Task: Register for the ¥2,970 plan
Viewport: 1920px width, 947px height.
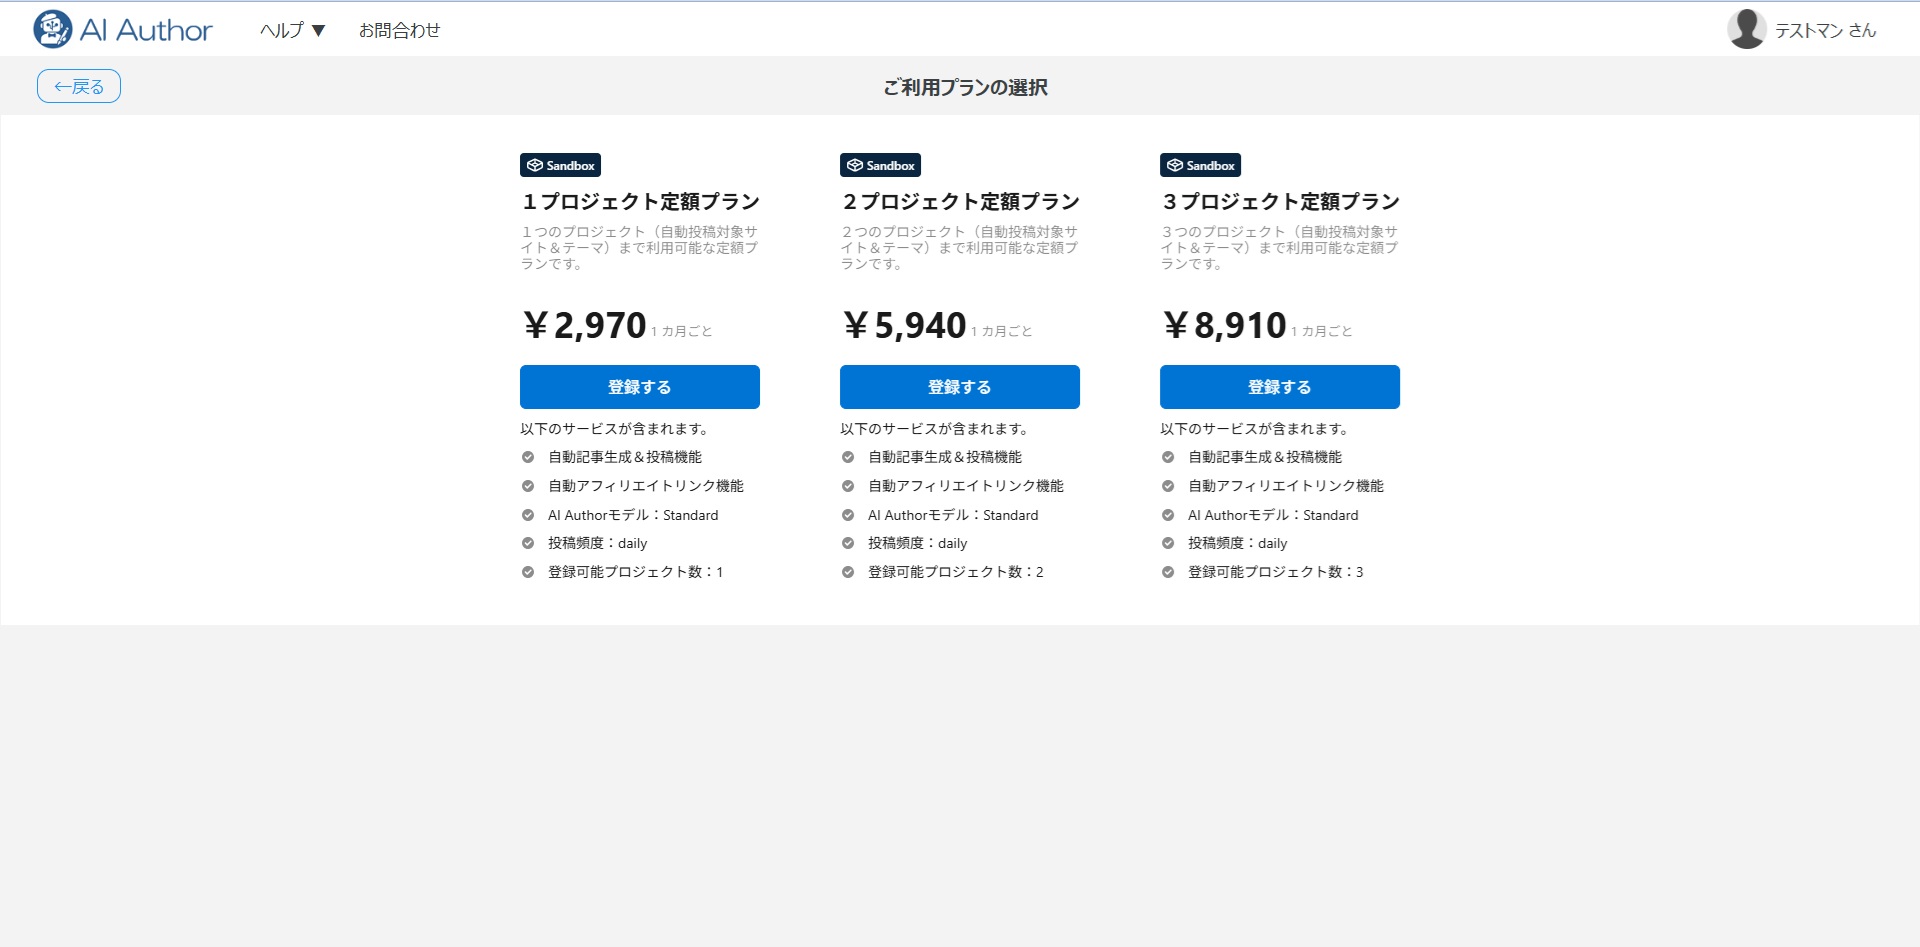Action: click(x=639, y=387)
